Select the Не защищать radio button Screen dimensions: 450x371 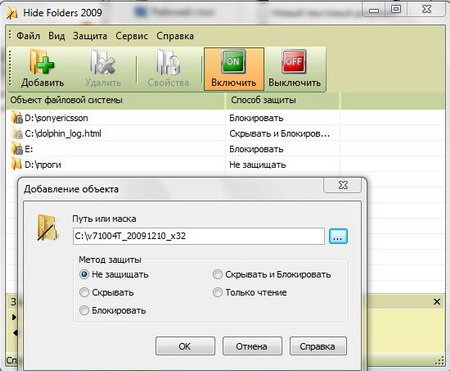(84, 275)
